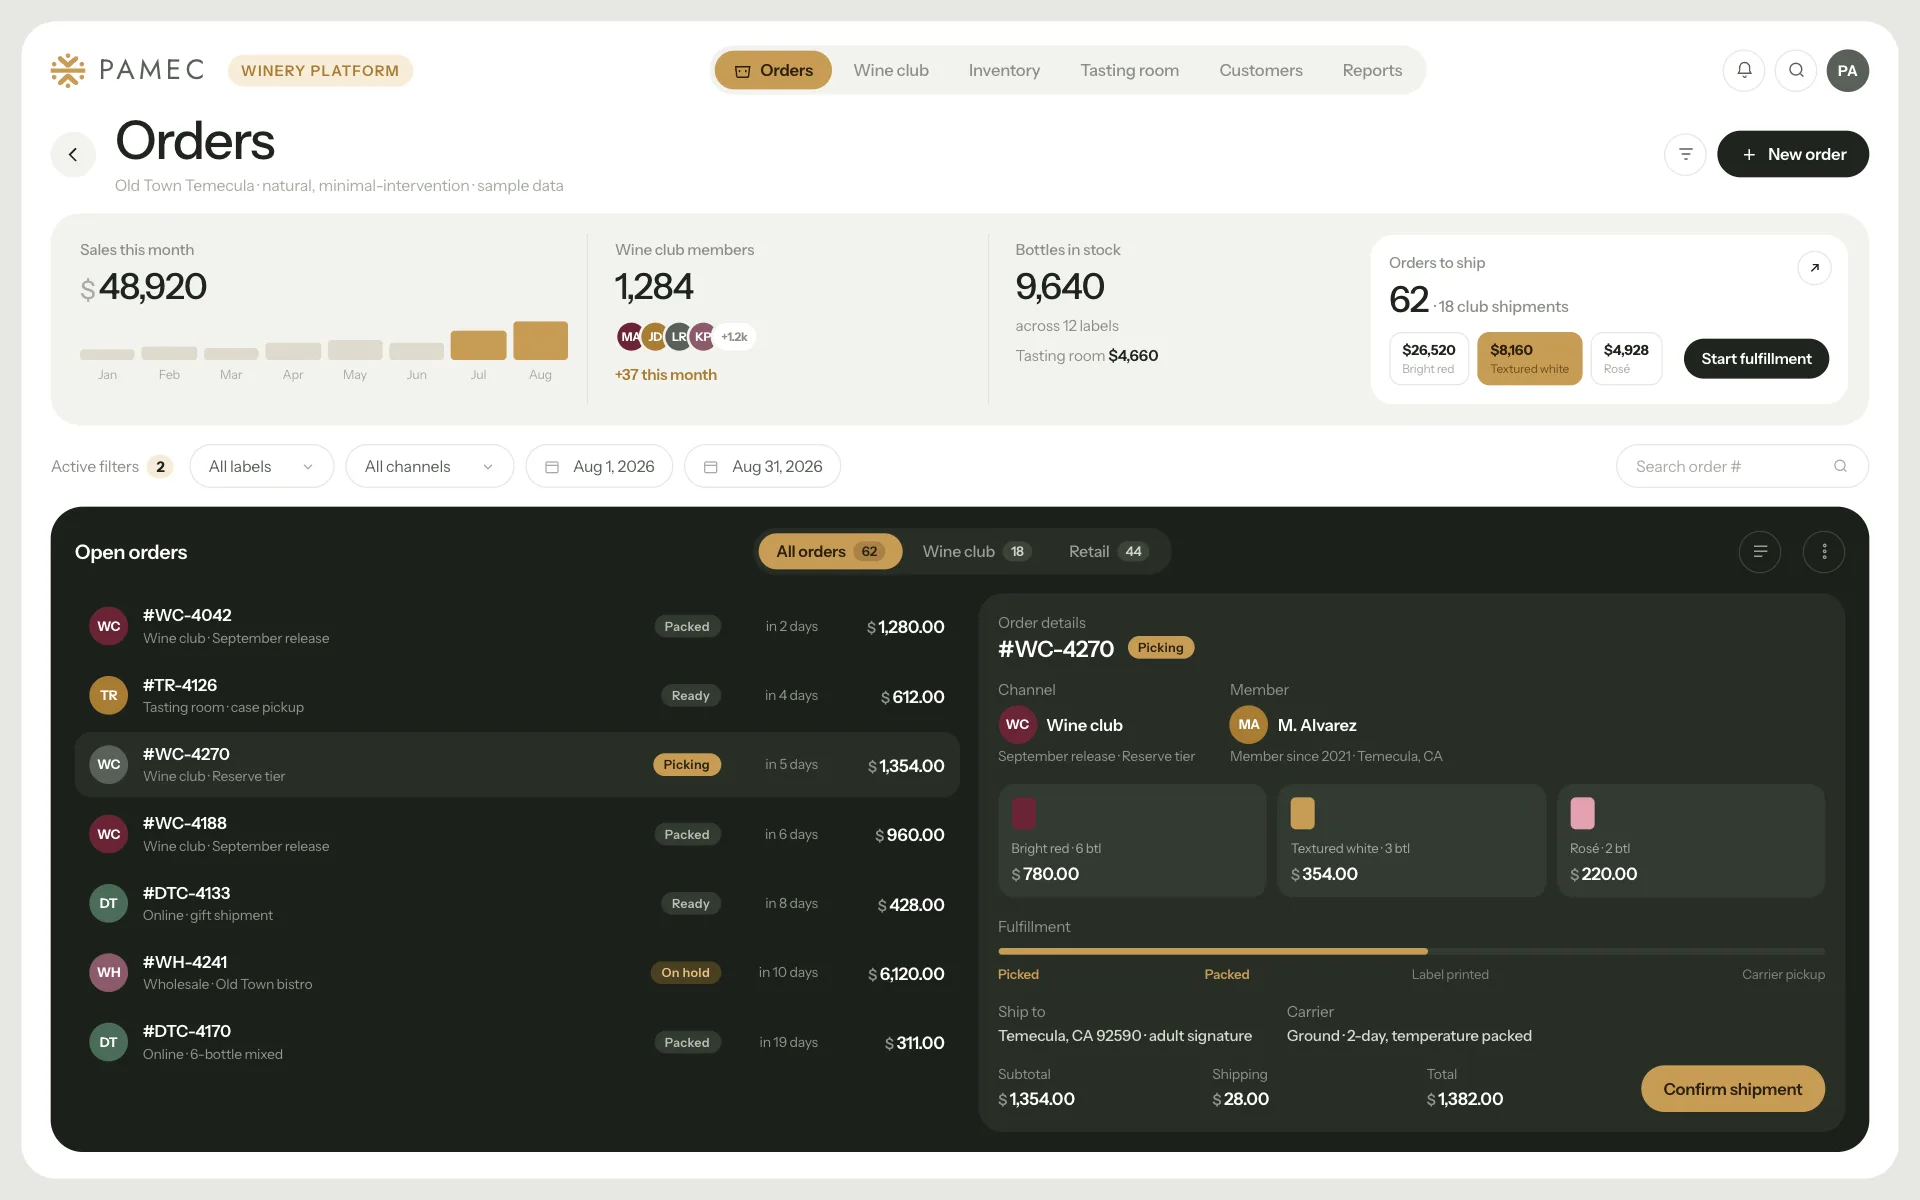The width and height of the screenshot is (1920, 1200).
Task: Open the notifications bell
Action: [x=1744, y=70]
